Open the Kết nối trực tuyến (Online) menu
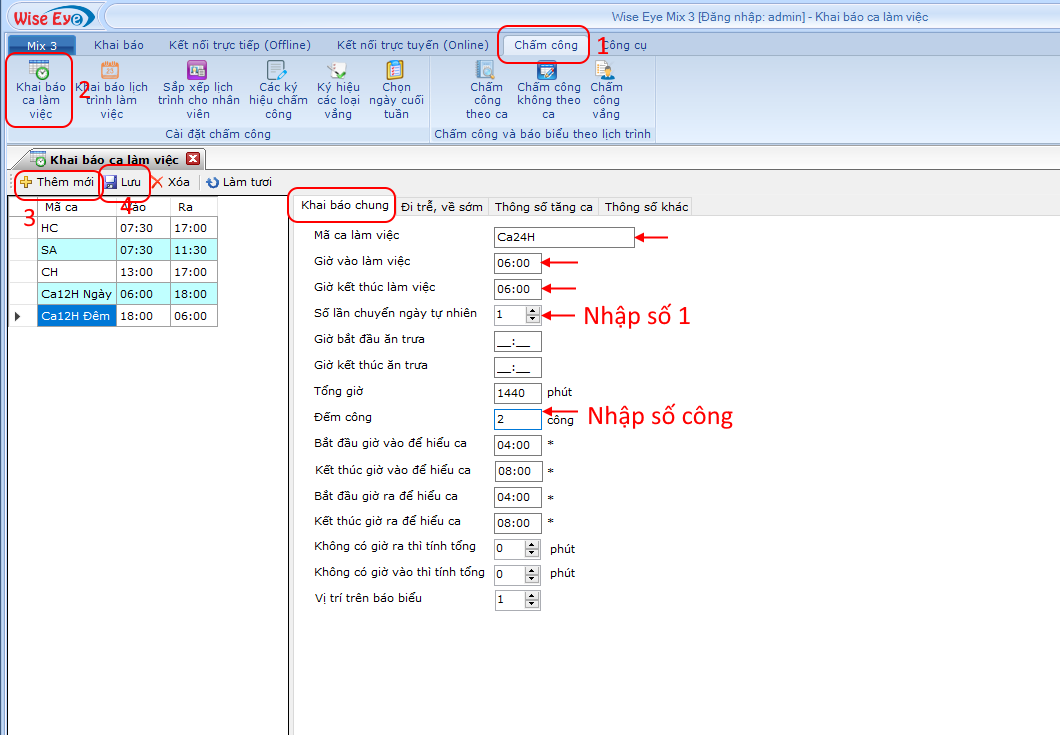Screen dimensions: 1060x735 coord(412,45)
